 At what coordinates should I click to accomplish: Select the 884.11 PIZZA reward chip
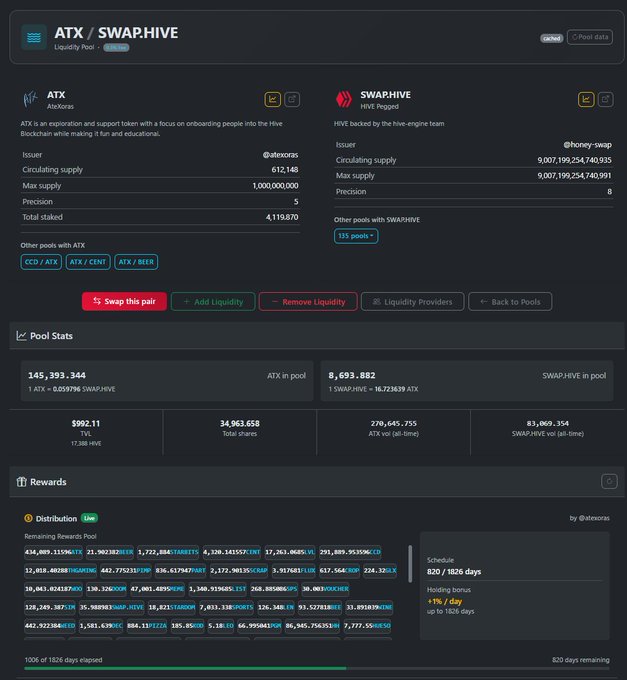coord(147,626)
